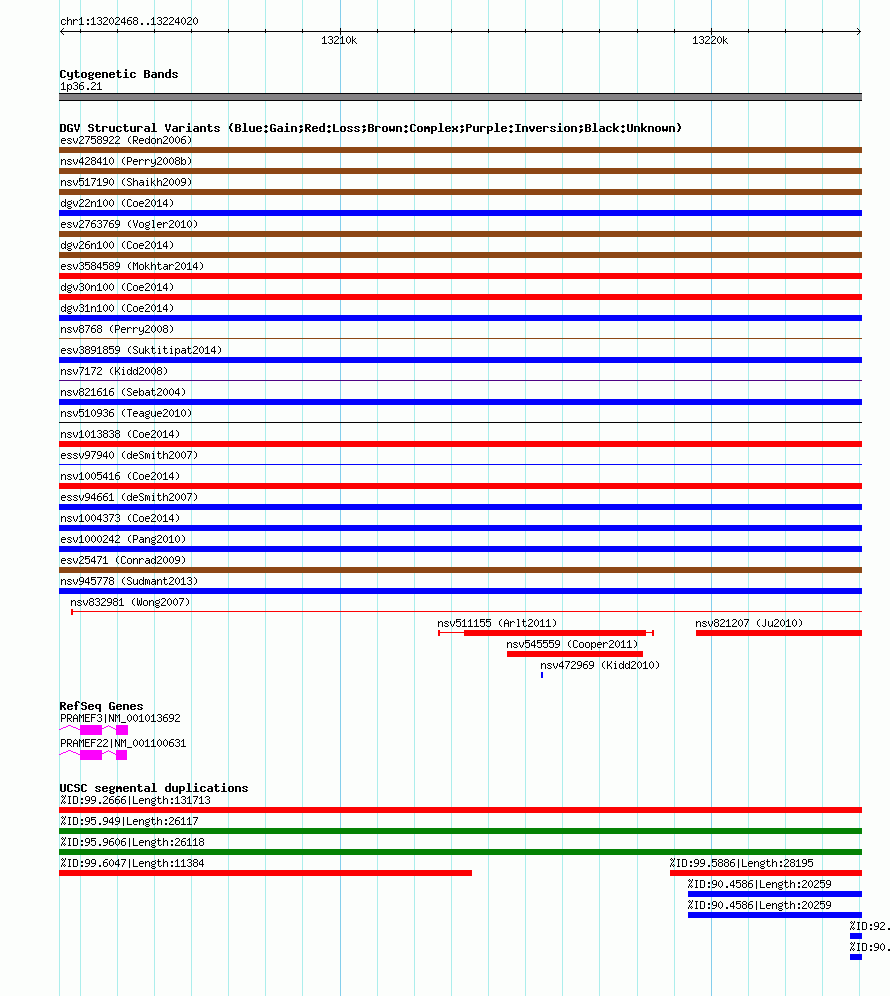Click nsv1013838 (Coe2014) label
890x996 pixels.
(120, 434)
